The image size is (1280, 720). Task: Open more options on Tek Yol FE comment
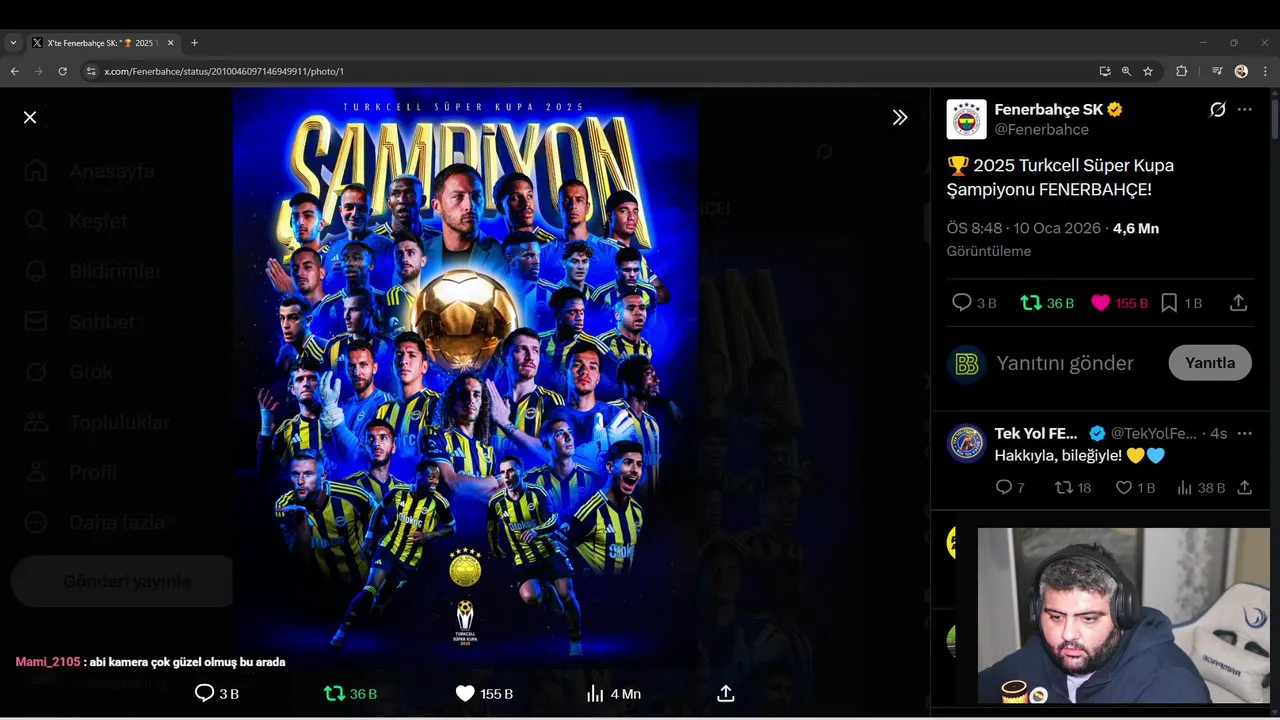[x=1245, y=433]
